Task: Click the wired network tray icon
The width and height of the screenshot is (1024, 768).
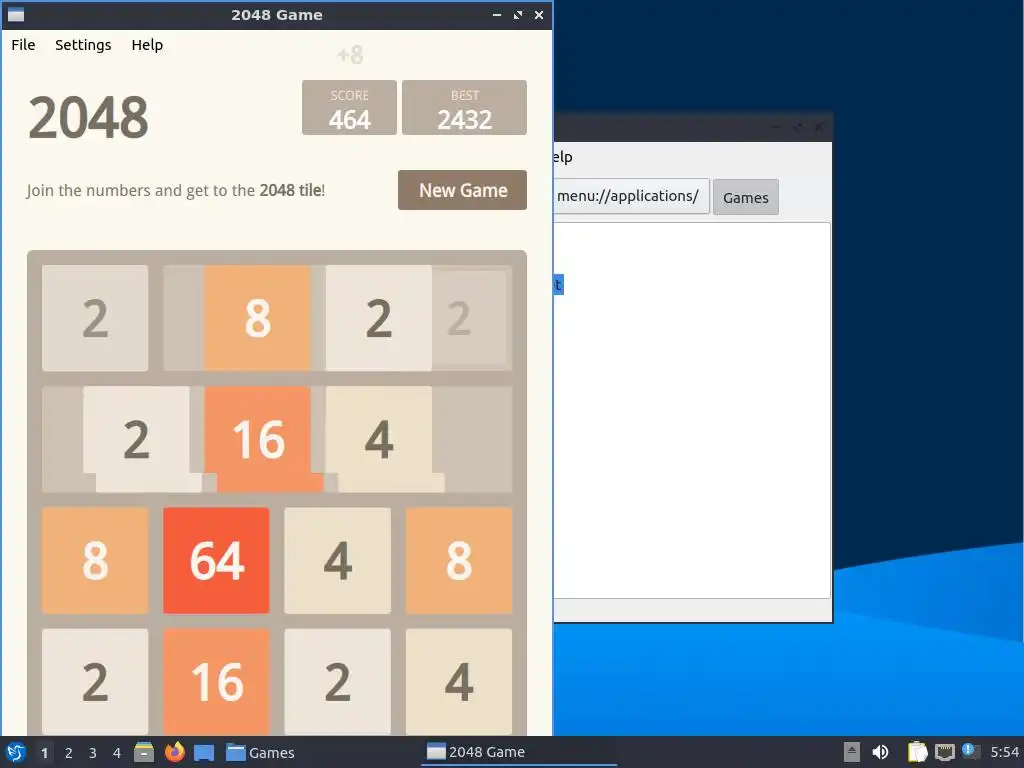Action: point(944,752)
